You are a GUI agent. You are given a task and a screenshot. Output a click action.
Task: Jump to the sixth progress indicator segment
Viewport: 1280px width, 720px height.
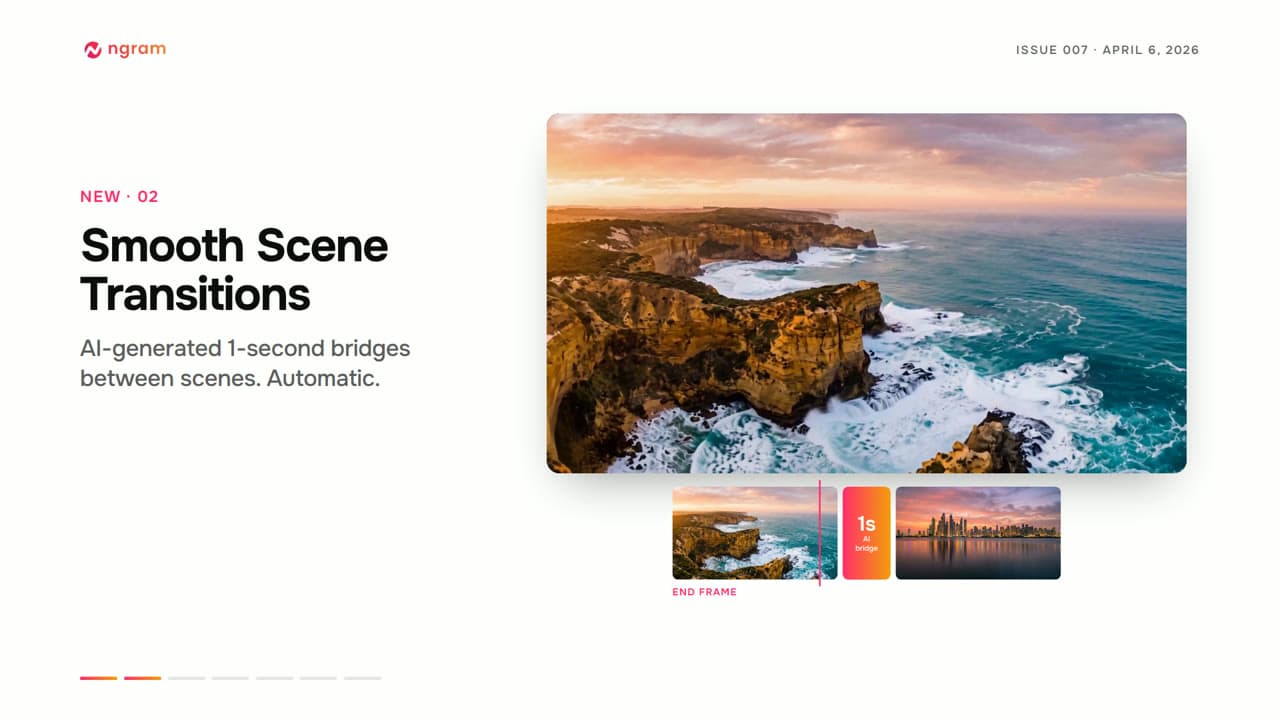(318, 678)
